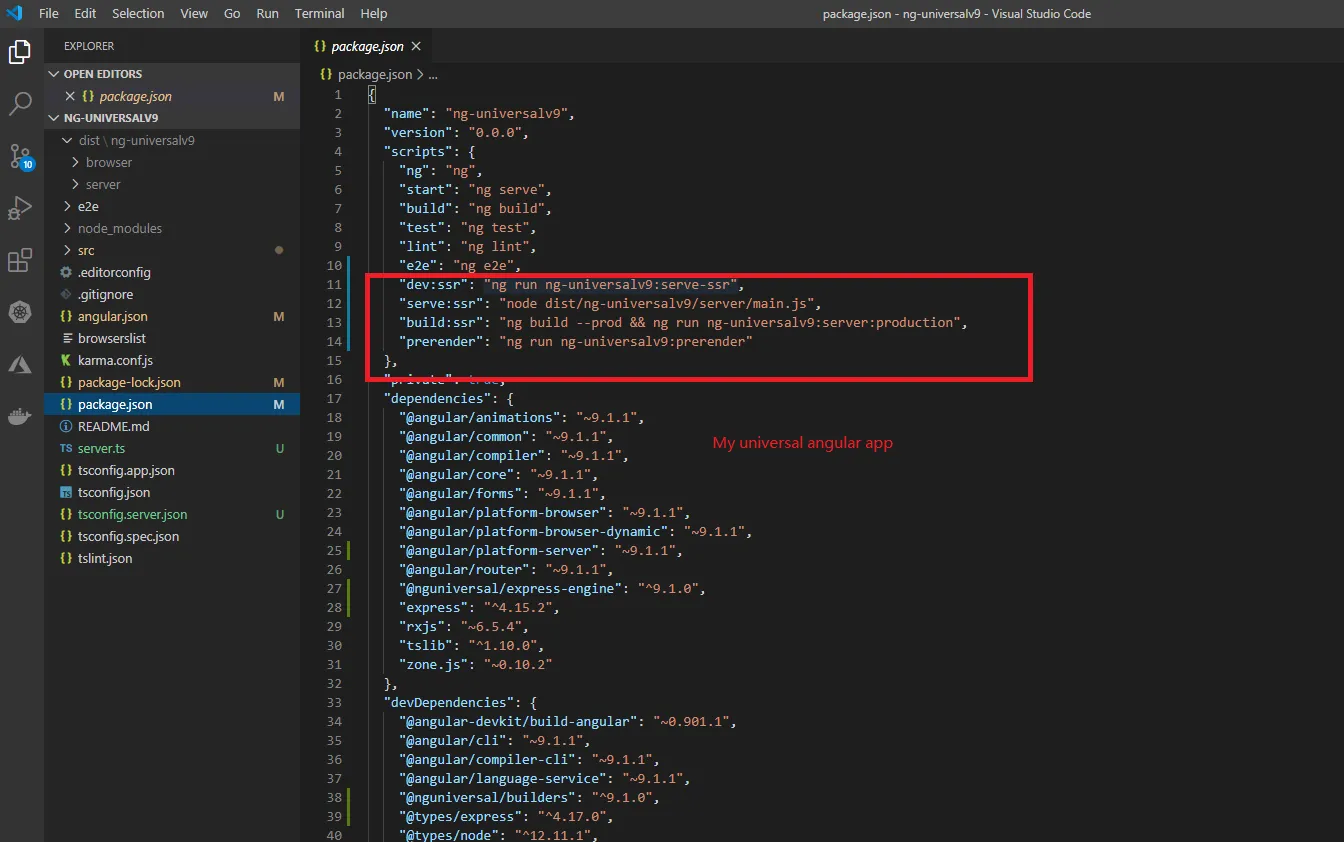
Task: Open the File menu
Action: [x=48, y=14]
